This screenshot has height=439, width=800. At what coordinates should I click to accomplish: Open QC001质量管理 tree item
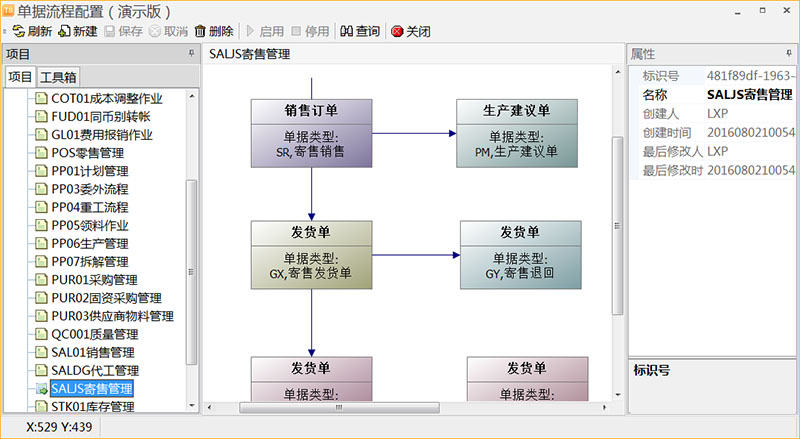[94, 334]
